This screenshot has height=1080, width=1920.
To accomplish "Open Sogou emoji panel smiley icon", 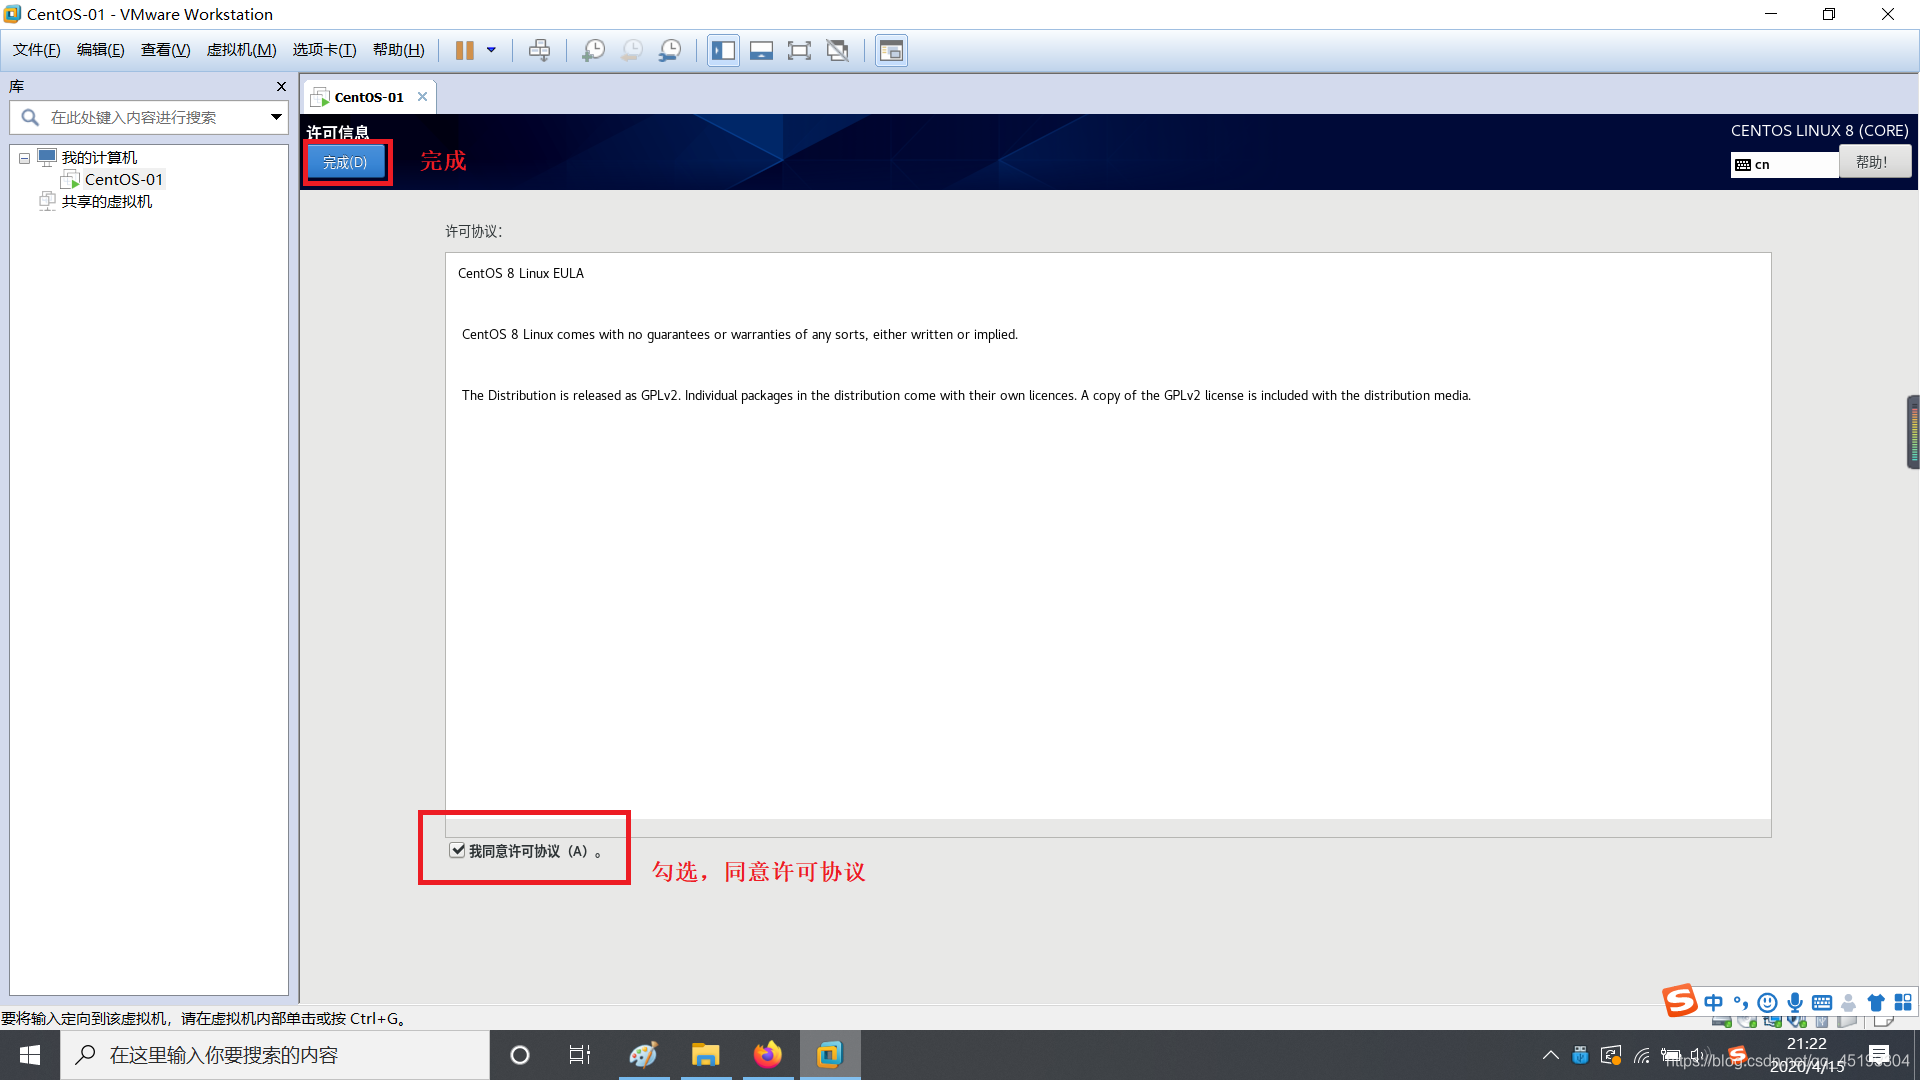I will point(1768,1002).
